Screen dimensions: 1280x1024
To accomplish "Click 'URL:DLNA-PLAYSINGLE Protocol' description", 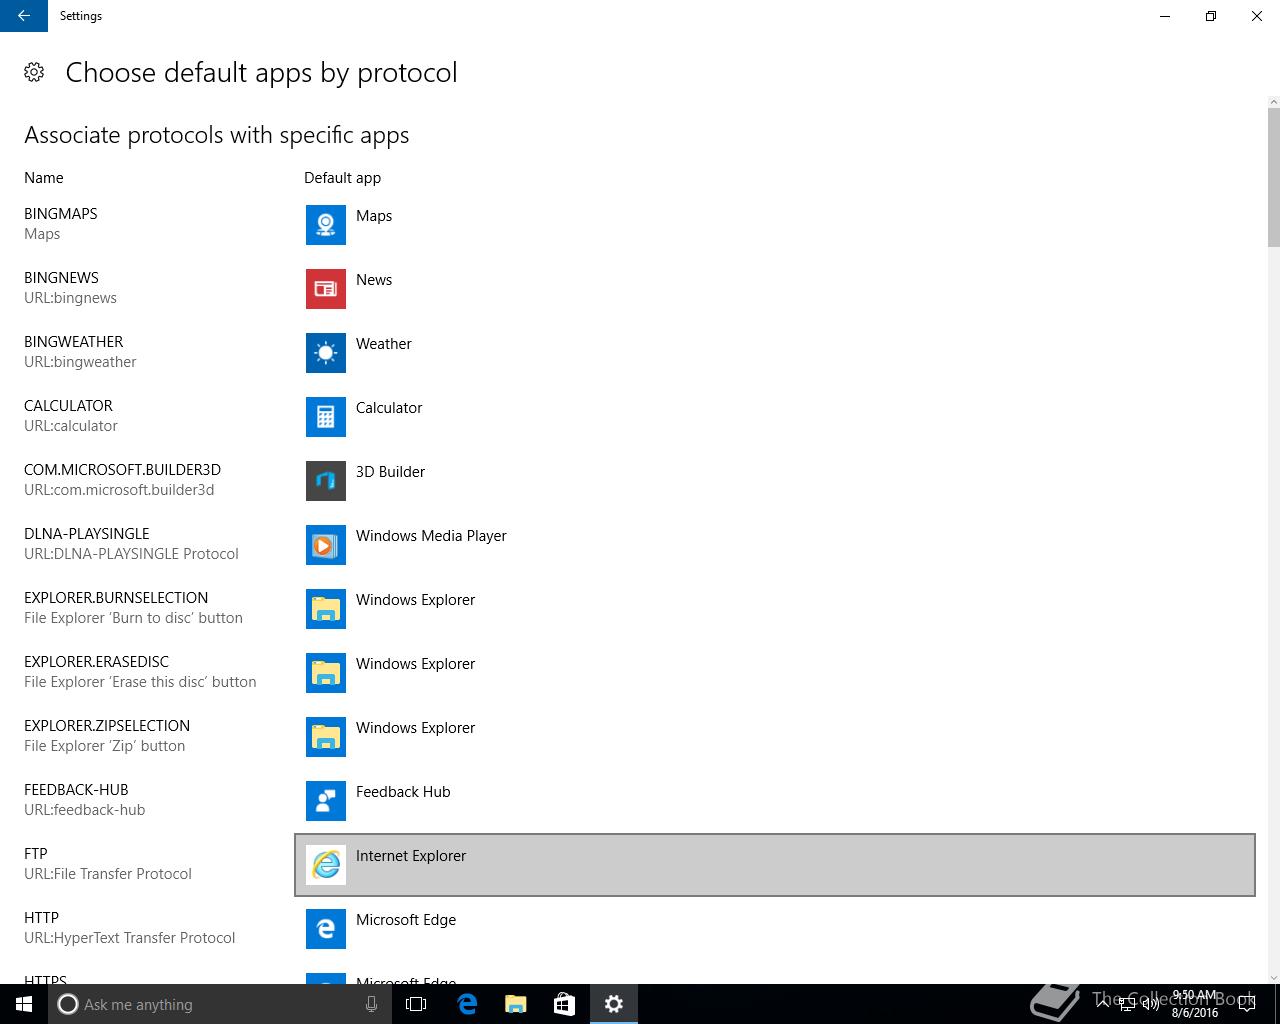I will pyautogui.click(x=131, y=554).
